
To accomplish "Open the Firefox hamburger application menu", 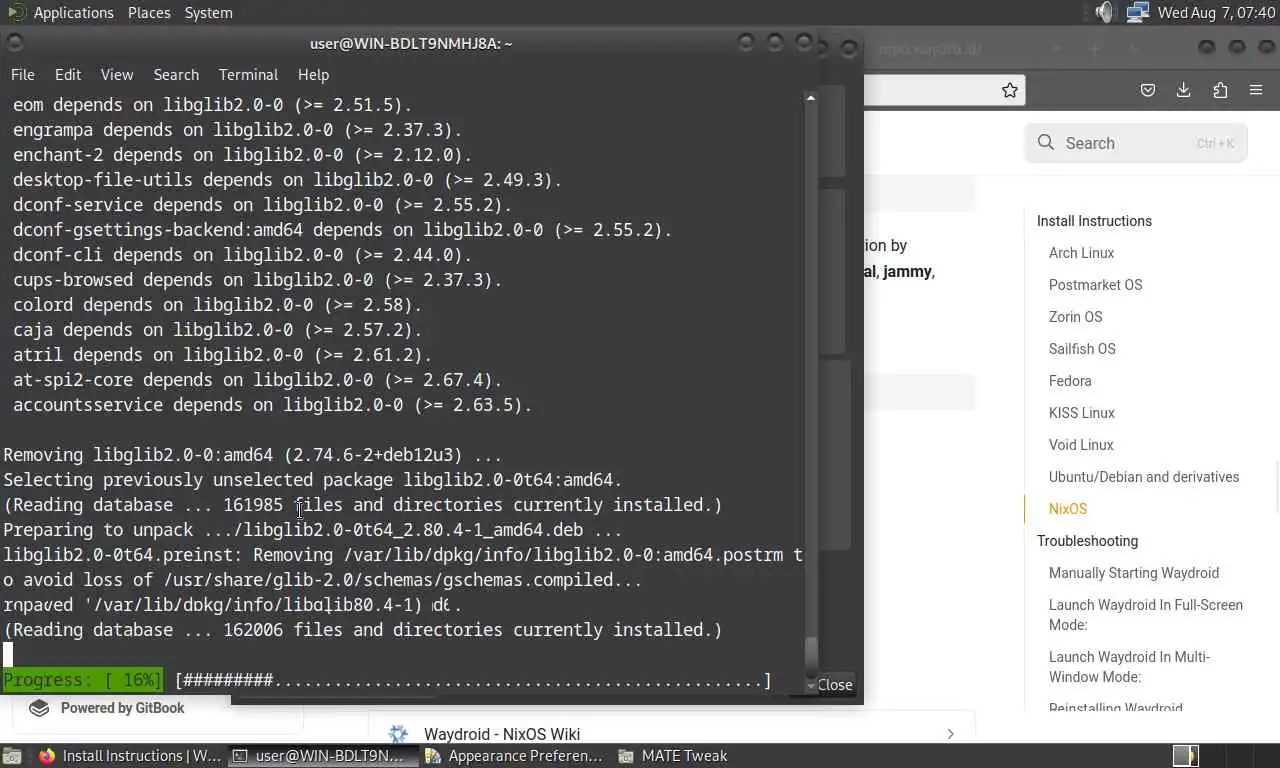I will [1256, 90].
